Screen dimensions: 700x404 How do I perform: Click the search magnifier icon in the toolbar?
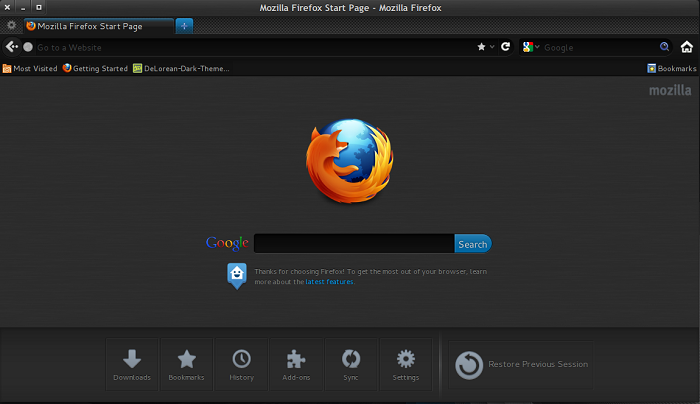664,47
